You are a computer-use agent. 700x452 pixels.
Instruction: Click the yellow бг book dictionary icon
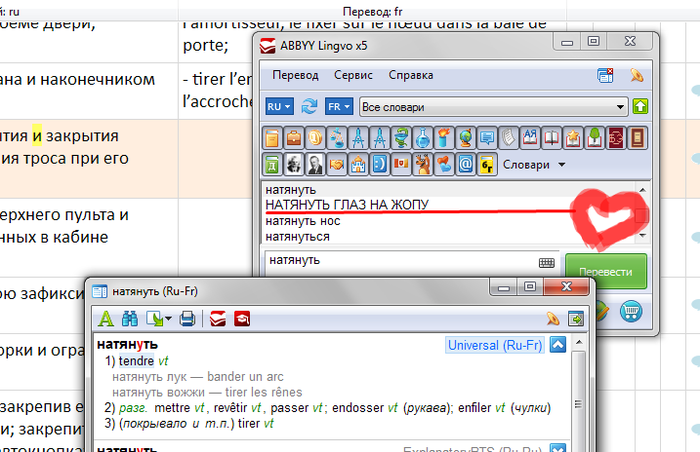click(487, 165)
